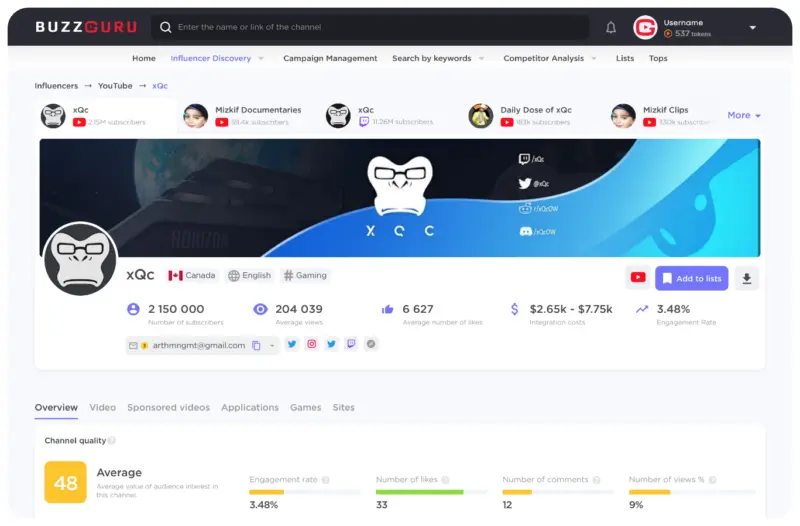This screenshot has width=800, height=526.
Task: Click the channel name search field
Action: click(380, 28)
